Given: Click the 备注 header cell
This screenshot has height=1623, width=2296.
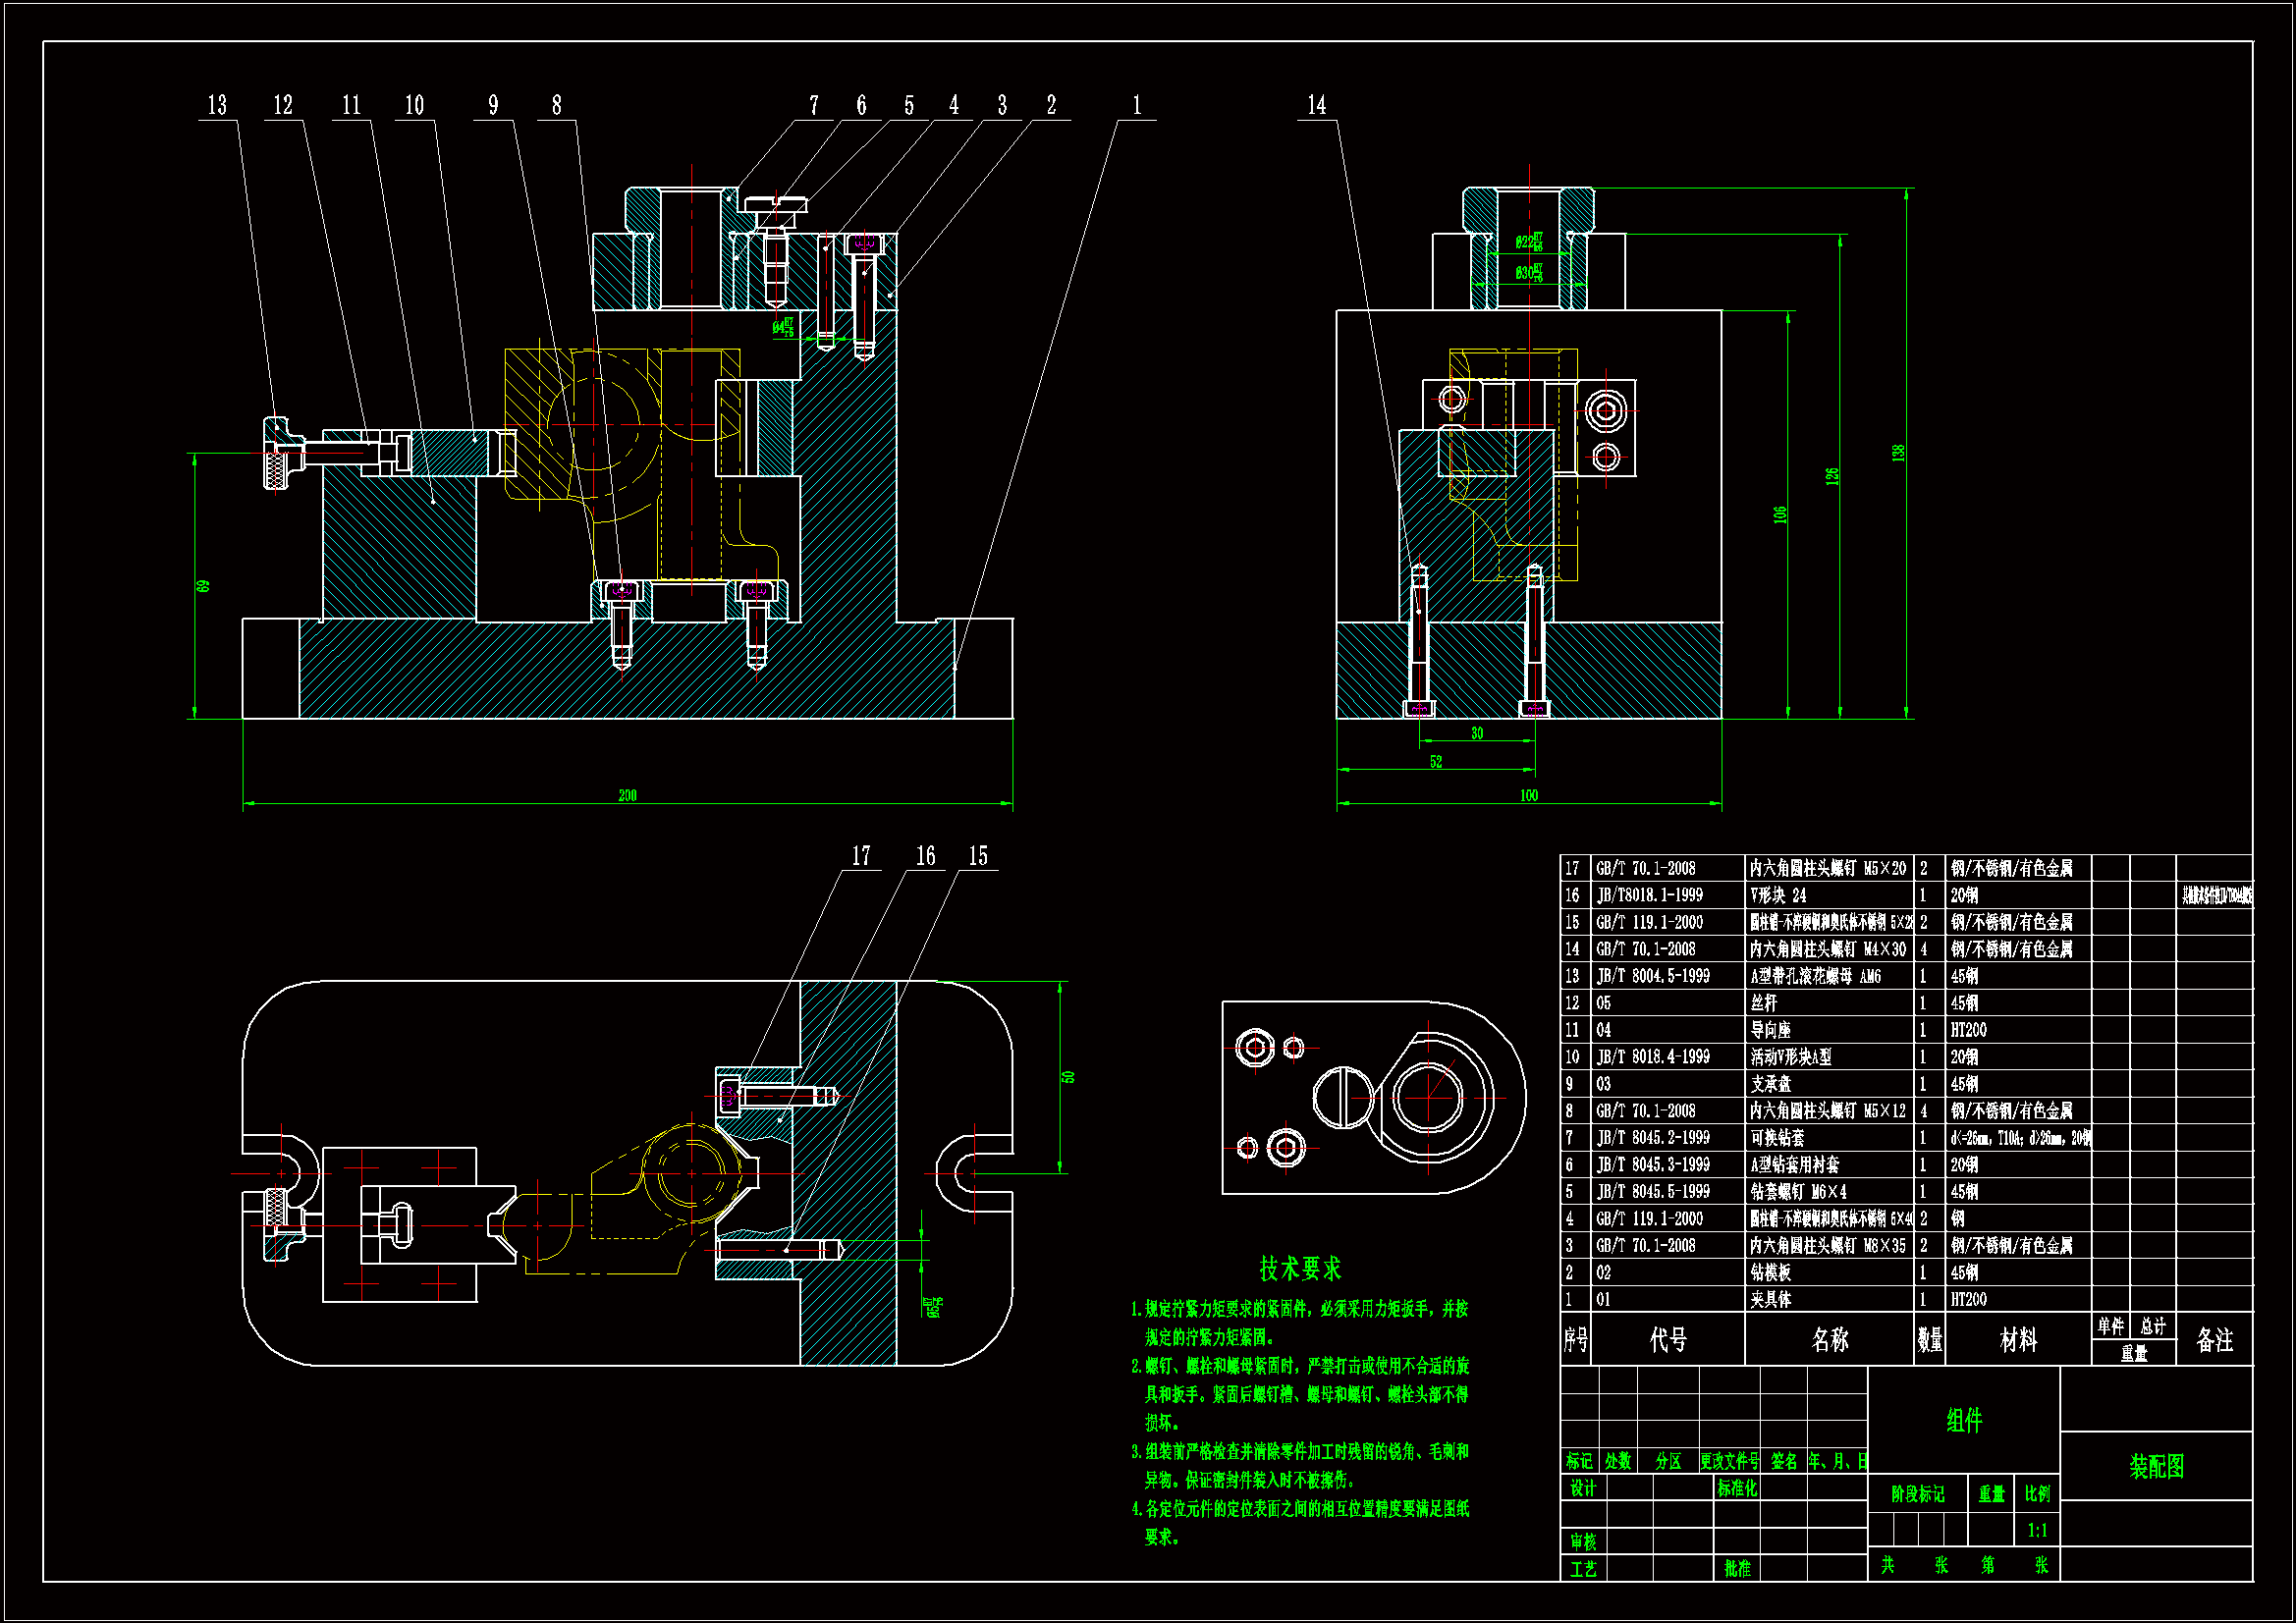Looking at the screenshot, I should [x=2214, y=1340].
